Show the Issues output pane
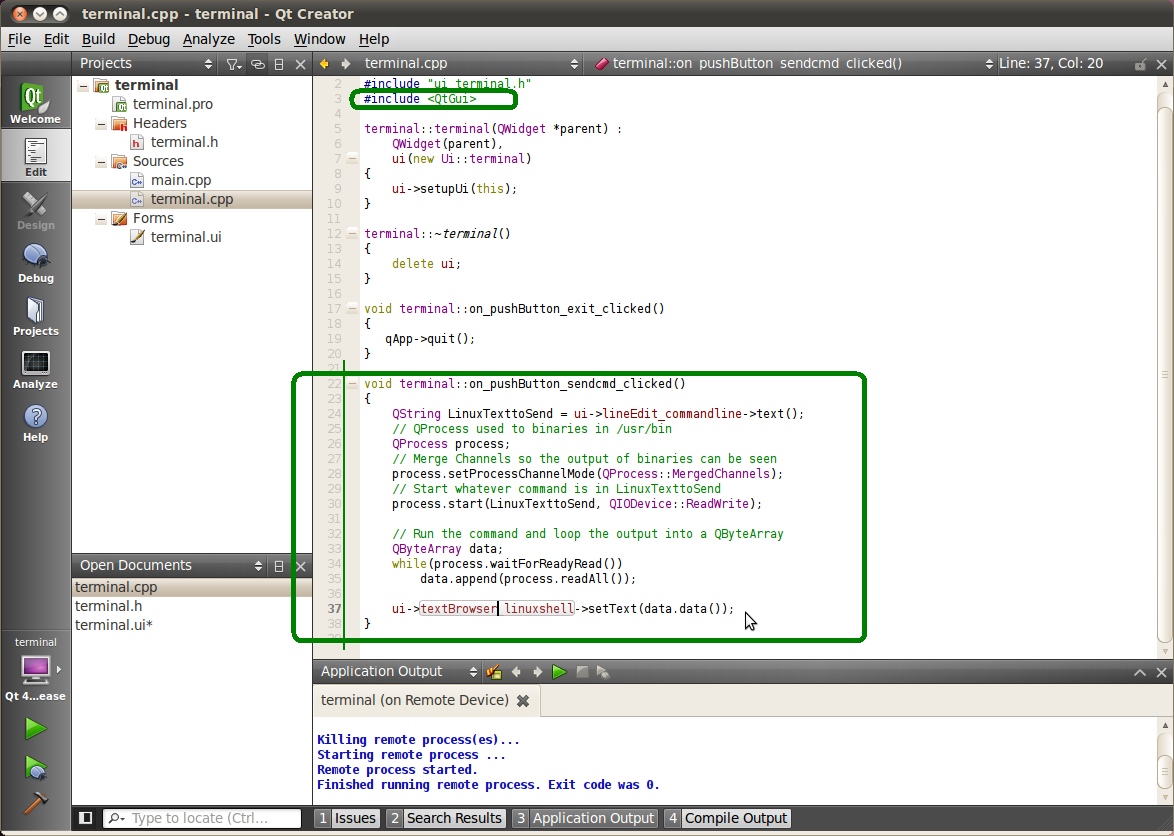The width and height of the screenshot is (1174, 836). pyautogui.click(x=347, y=818)
